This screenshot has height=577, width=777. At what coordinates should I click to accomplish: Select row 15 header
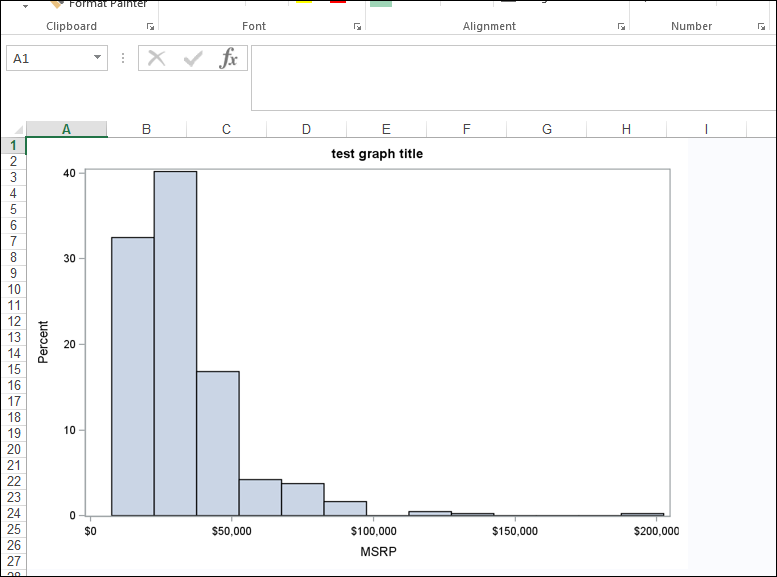[13, 370]
